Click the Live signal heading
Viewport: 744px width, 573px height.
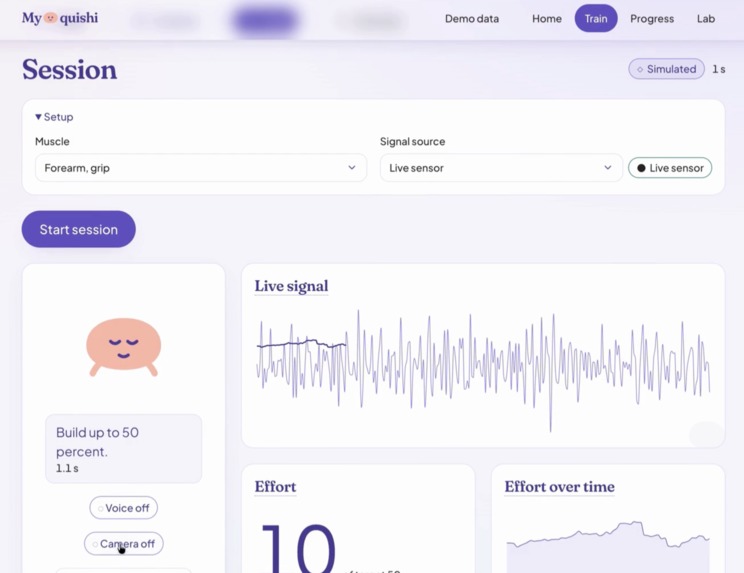click(x=291, y=286)
